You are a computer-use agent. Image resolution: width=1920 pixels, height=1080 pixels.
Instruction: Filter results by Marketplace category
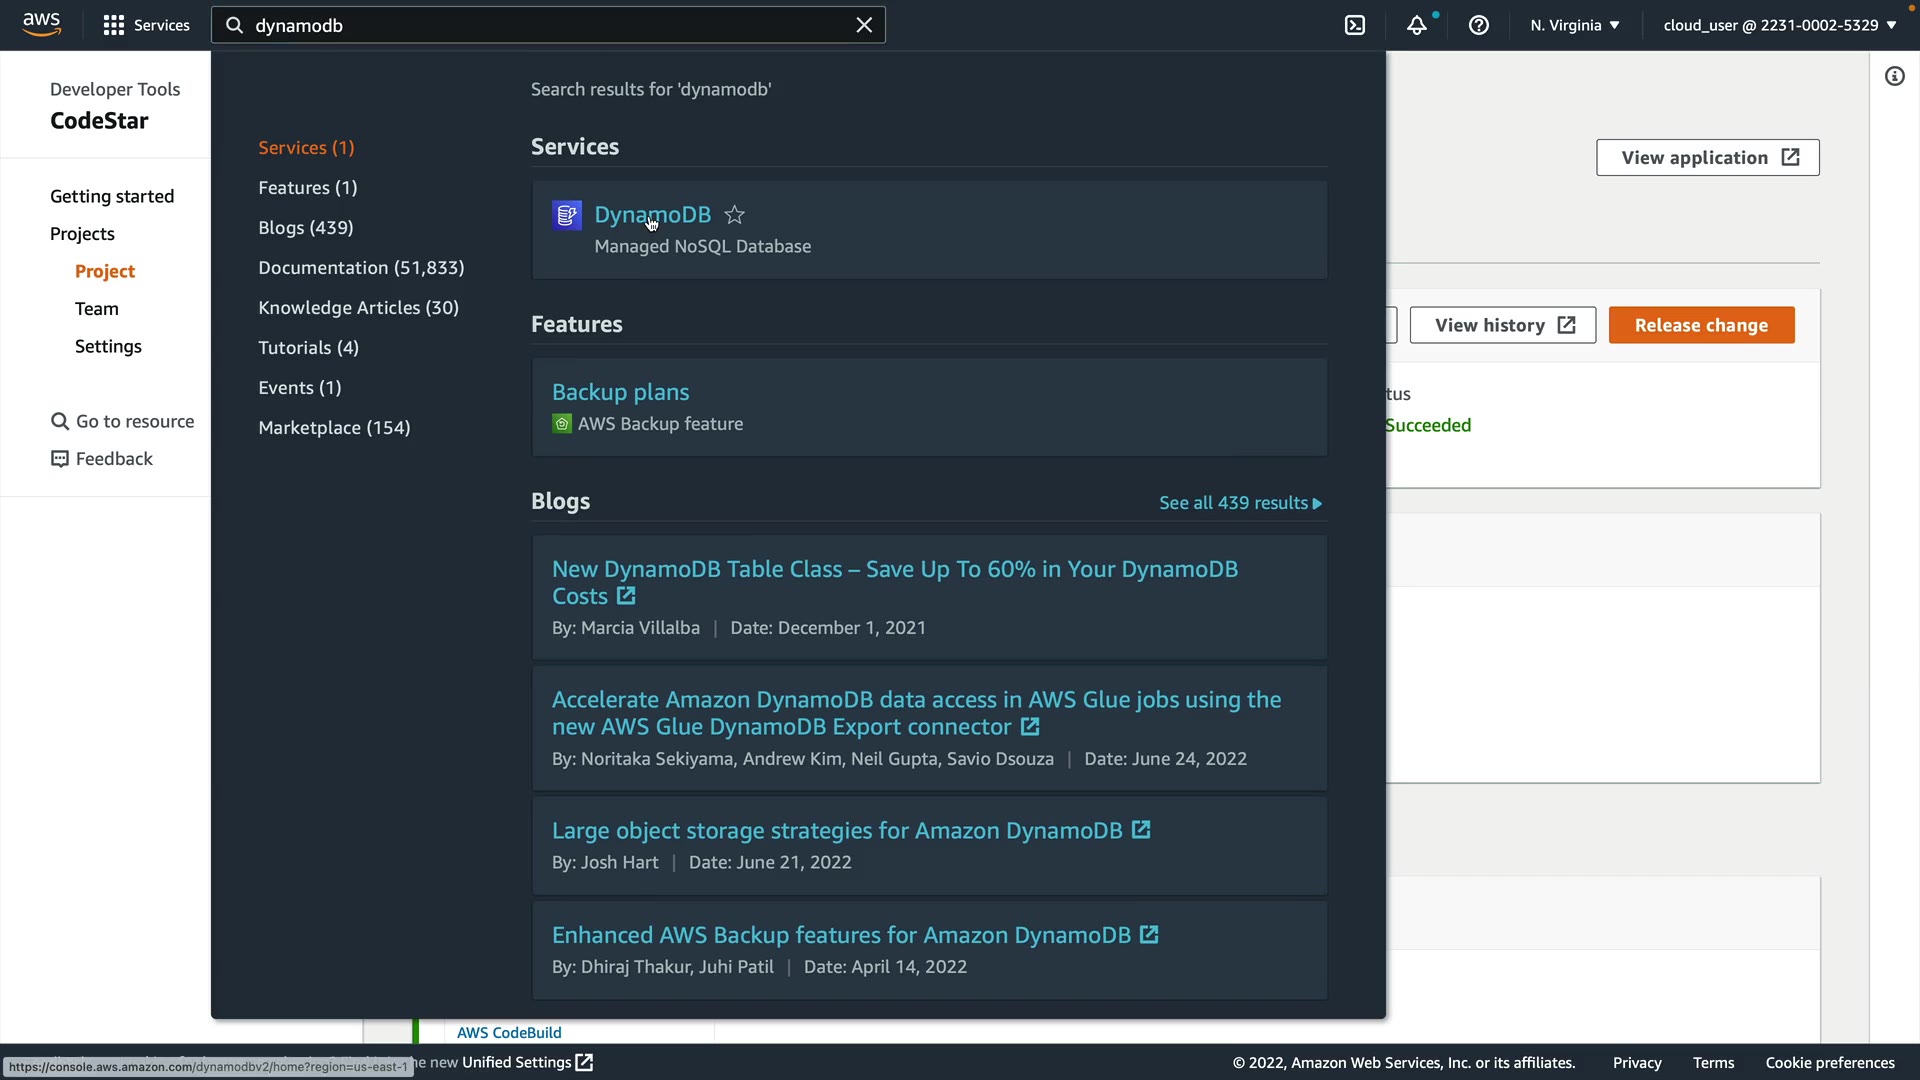click(334, 428)
